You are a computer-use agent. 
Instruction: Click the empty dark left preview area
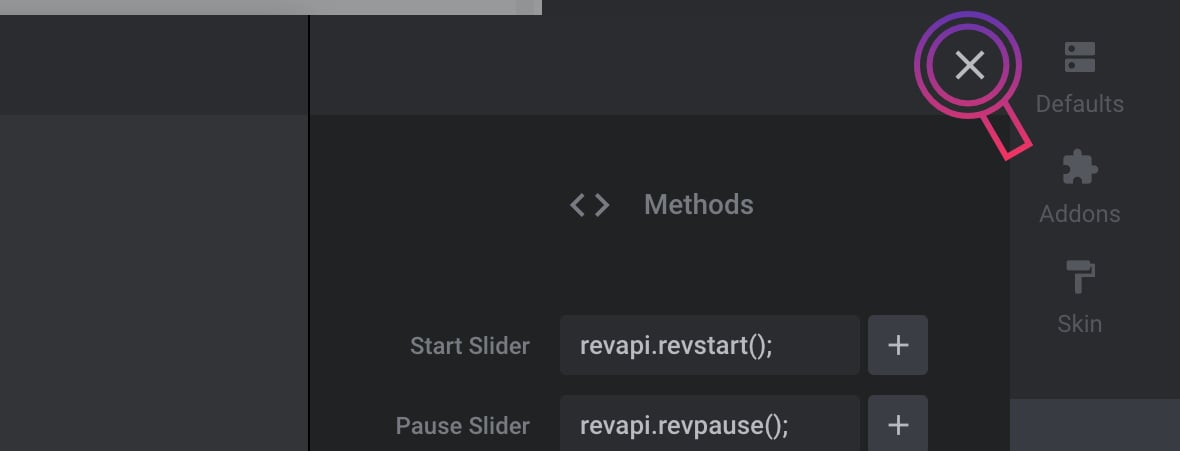(x=154, y=282)
